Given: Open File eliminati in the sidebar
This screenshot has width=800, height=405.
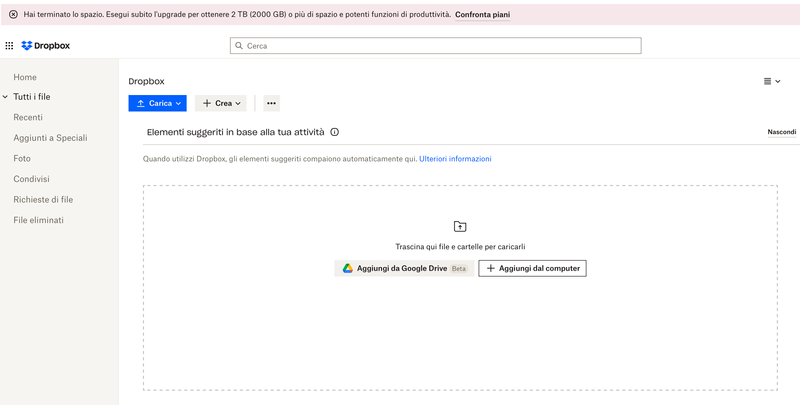Looking at the screenshot, I should click(x=39, y=220).
